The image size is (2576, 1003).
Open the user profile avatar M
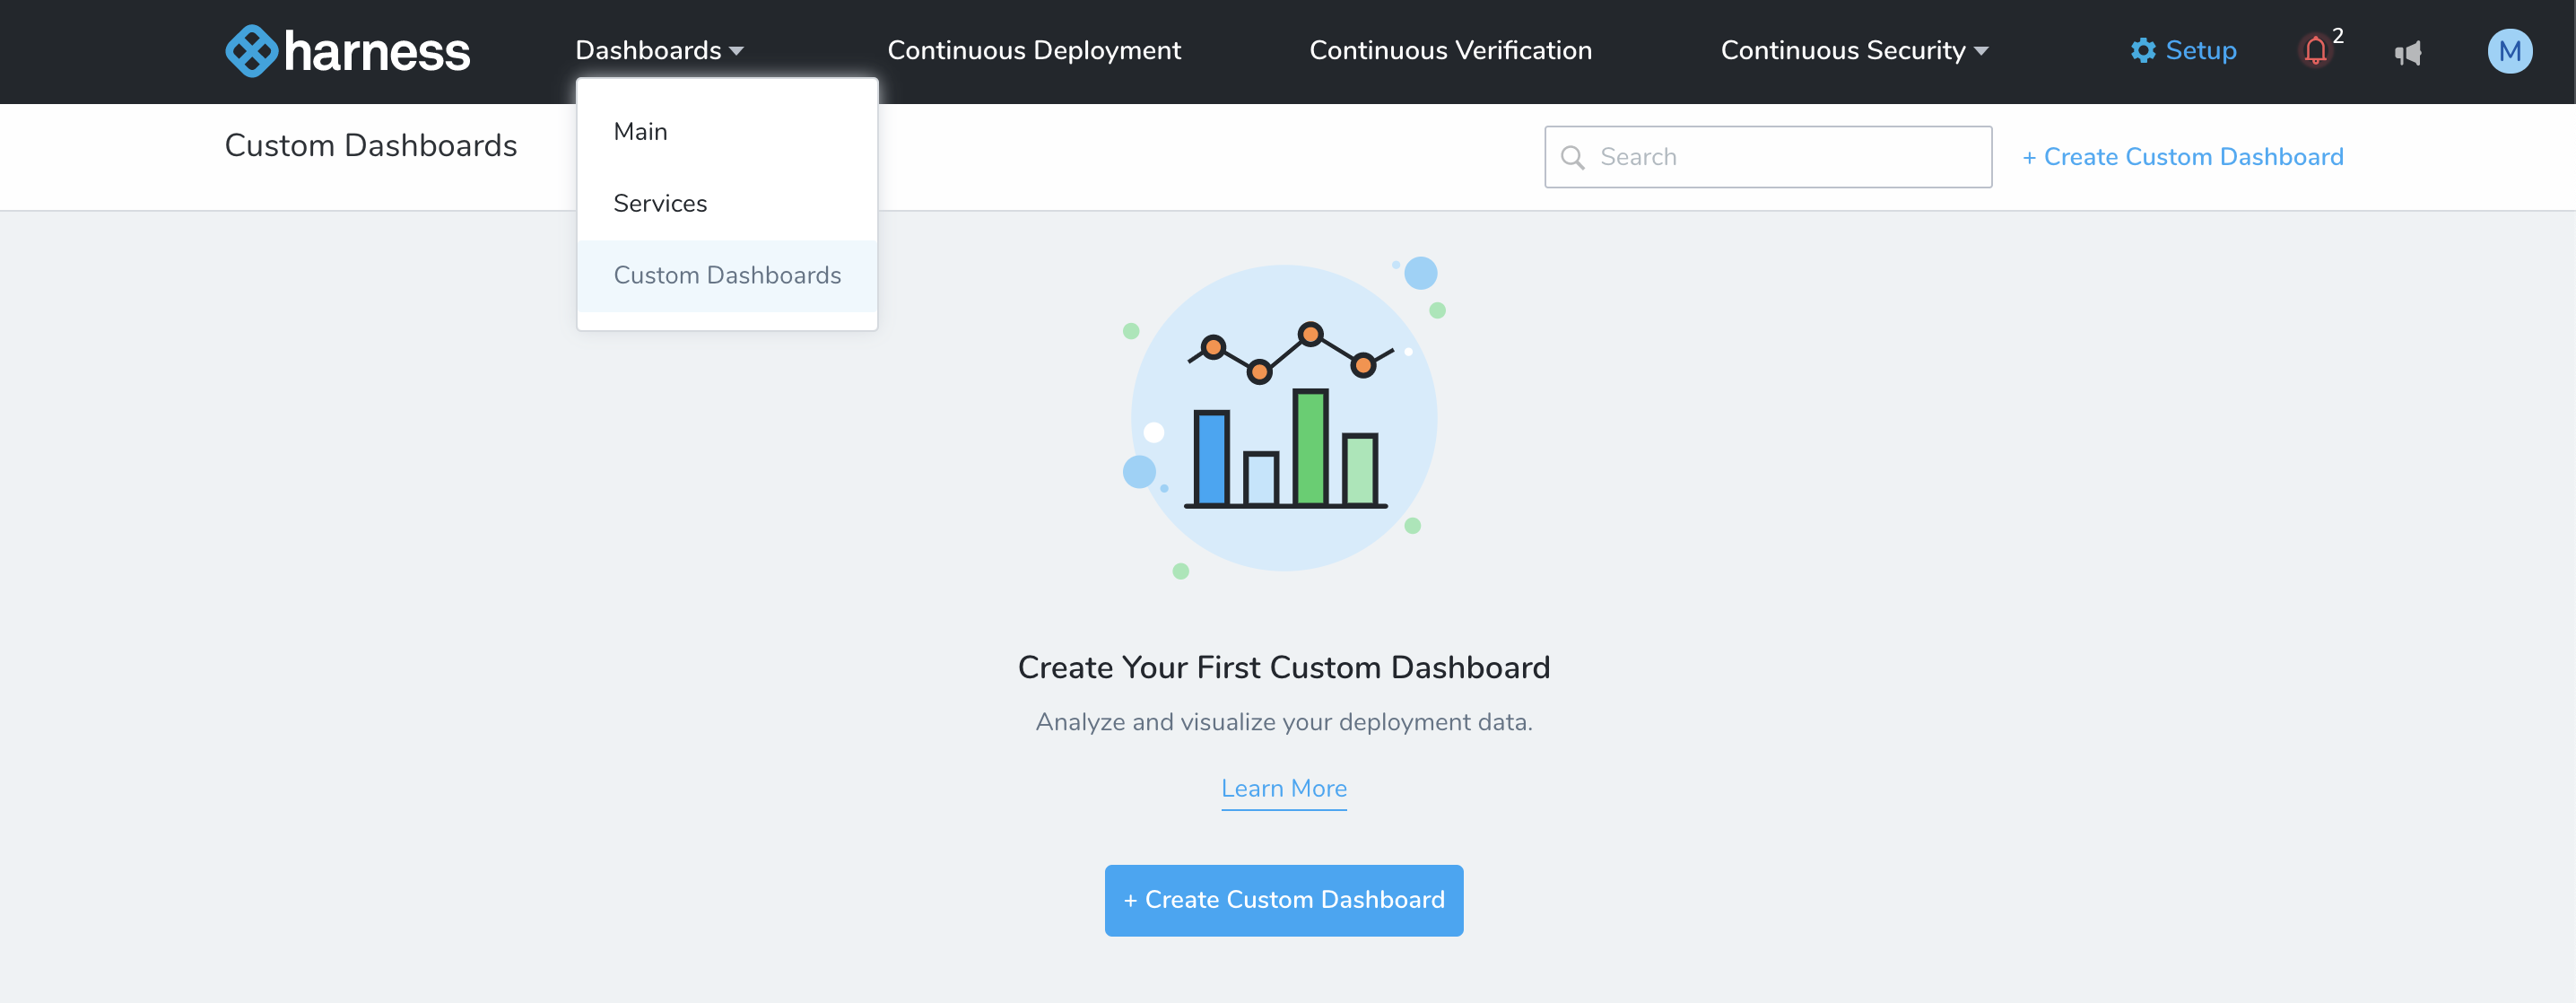click(x=2509, y=51)
